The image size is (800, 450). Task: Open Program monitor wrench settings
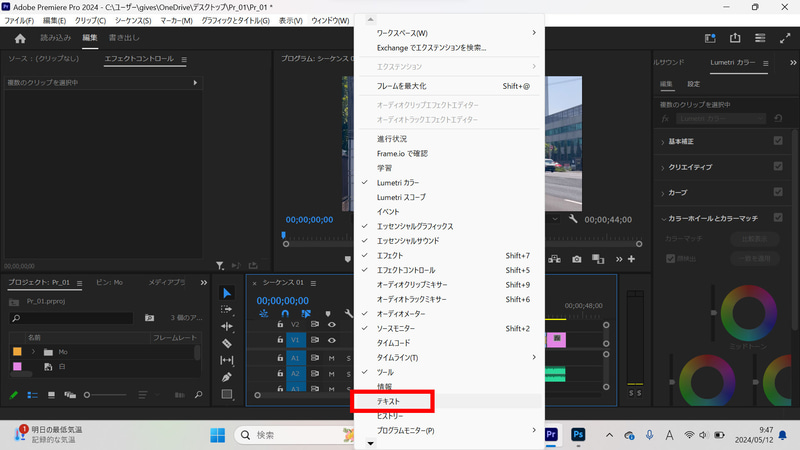coord(573,219)
